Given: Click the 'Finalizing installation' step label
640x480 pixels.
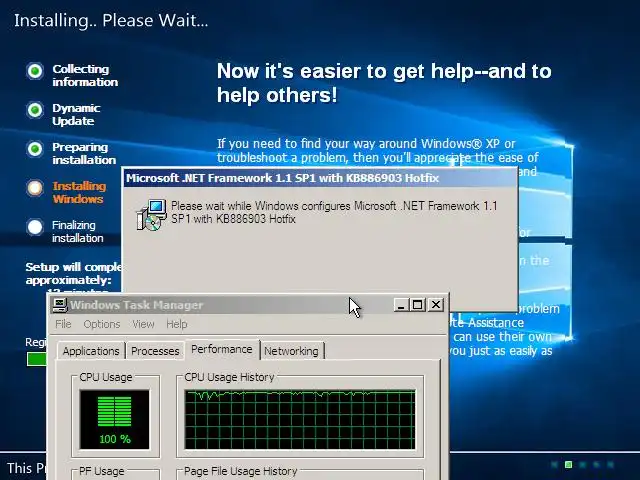Looking at the screenshot, I should [78, 231].
